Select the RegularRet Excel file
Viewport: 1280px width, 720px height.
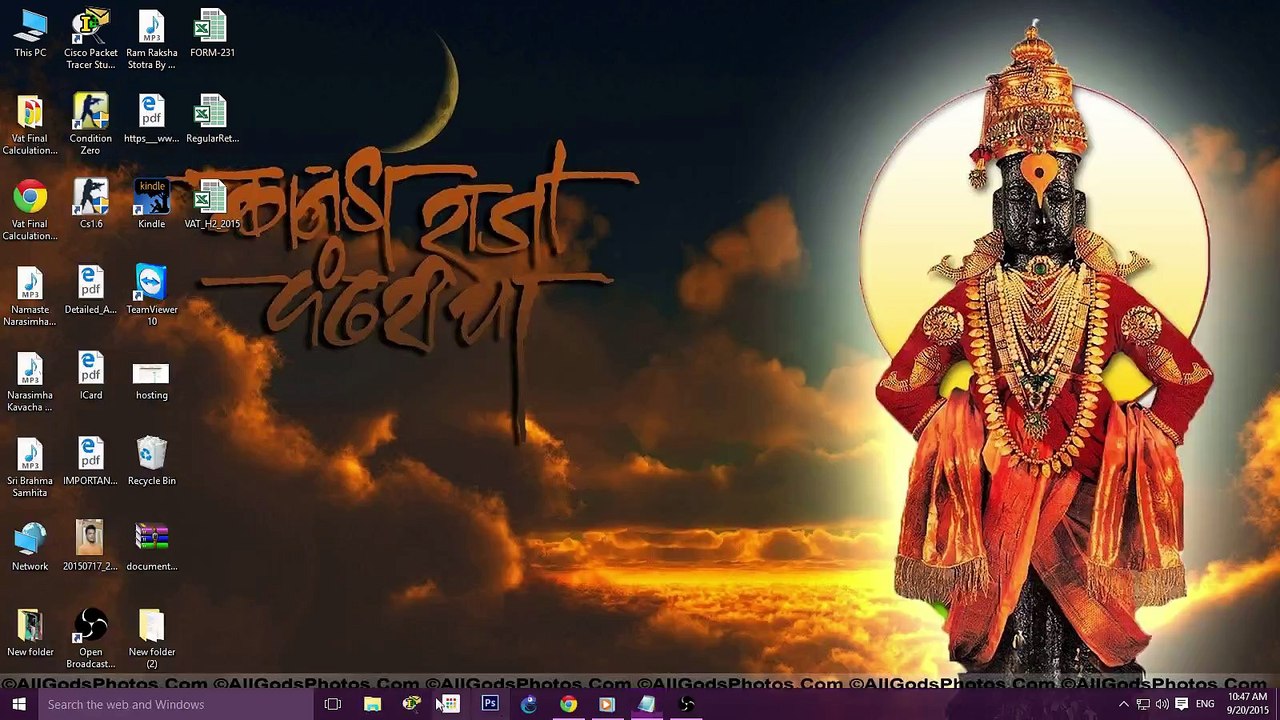pyautogui.click(x=212, y=121)
